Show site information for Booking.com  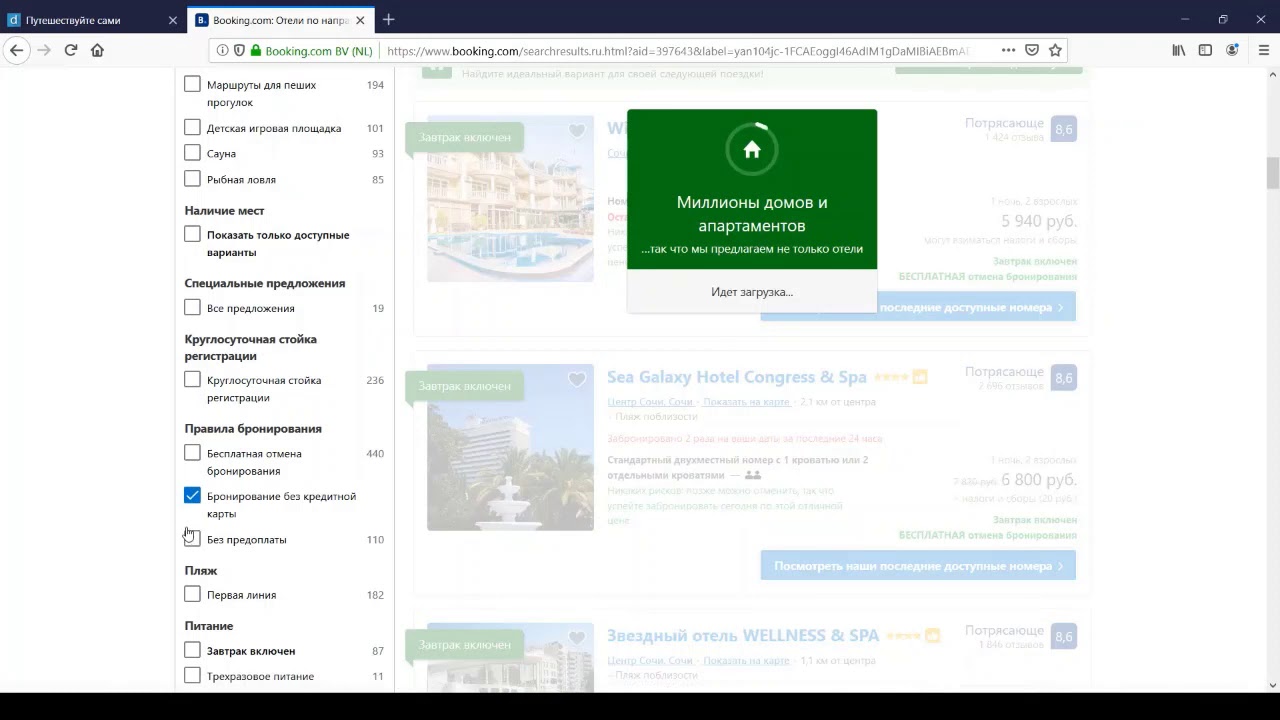coord(221,50)
